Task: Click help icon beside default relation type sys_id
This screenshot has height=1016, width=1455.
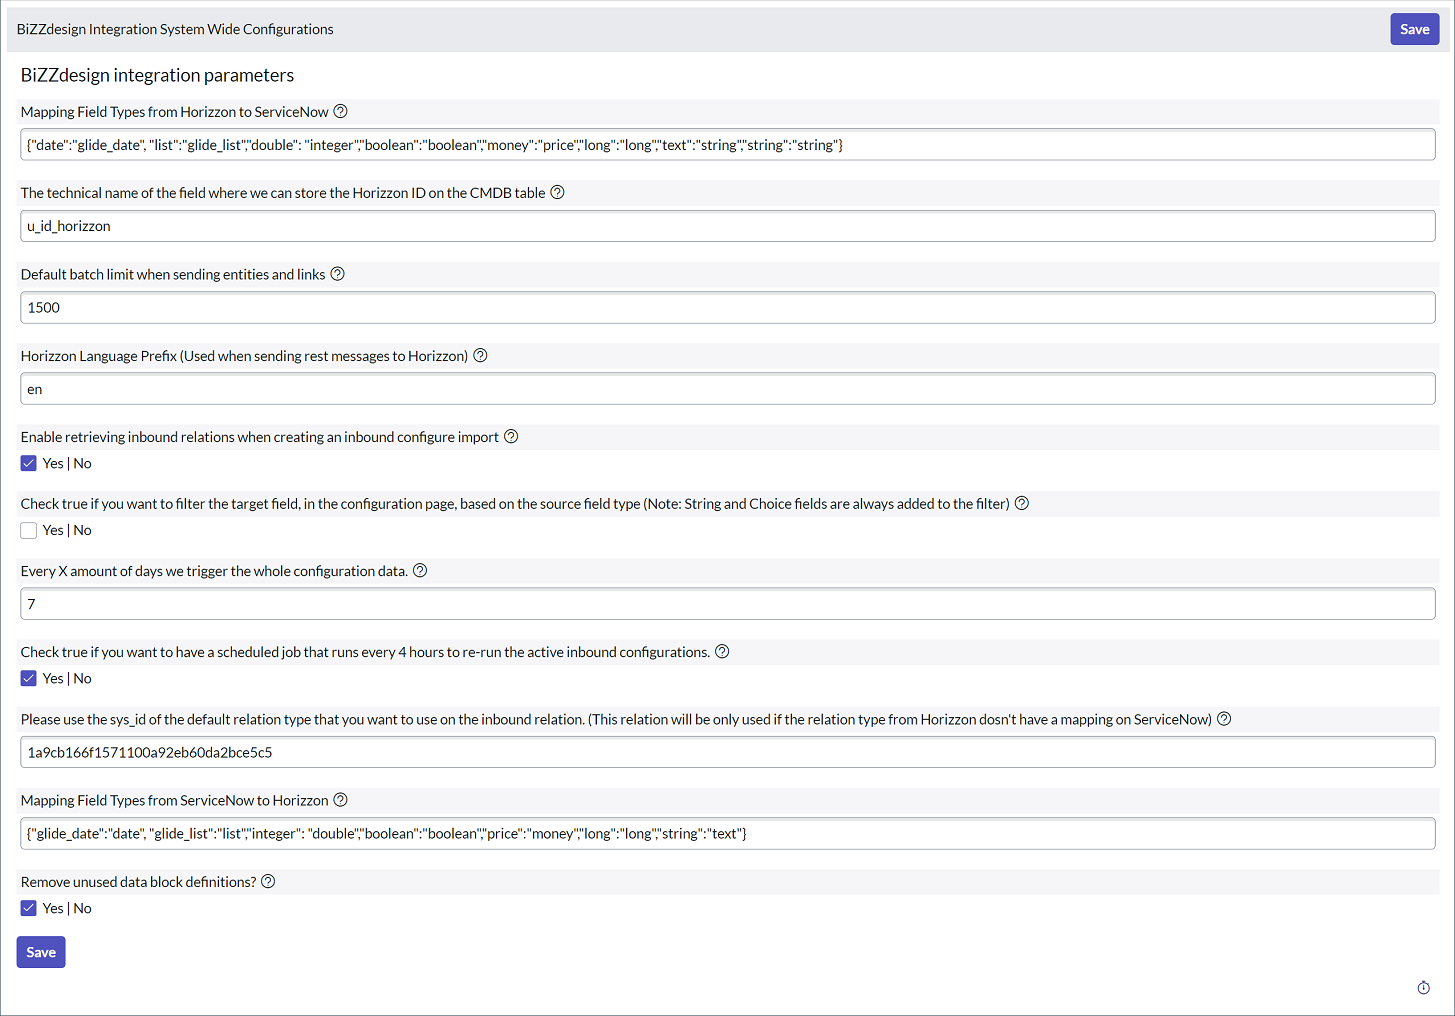Action: tap(1224, 718)
